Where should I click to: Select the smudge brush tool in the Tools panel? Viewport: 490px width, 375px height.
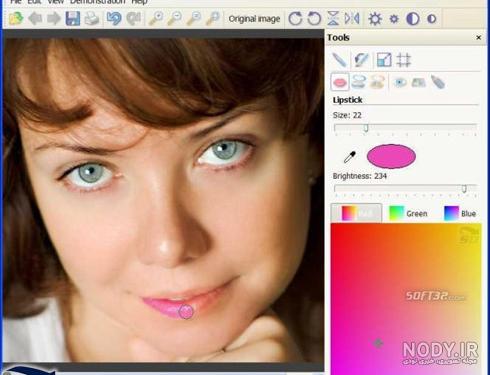(x=361, y=60)
